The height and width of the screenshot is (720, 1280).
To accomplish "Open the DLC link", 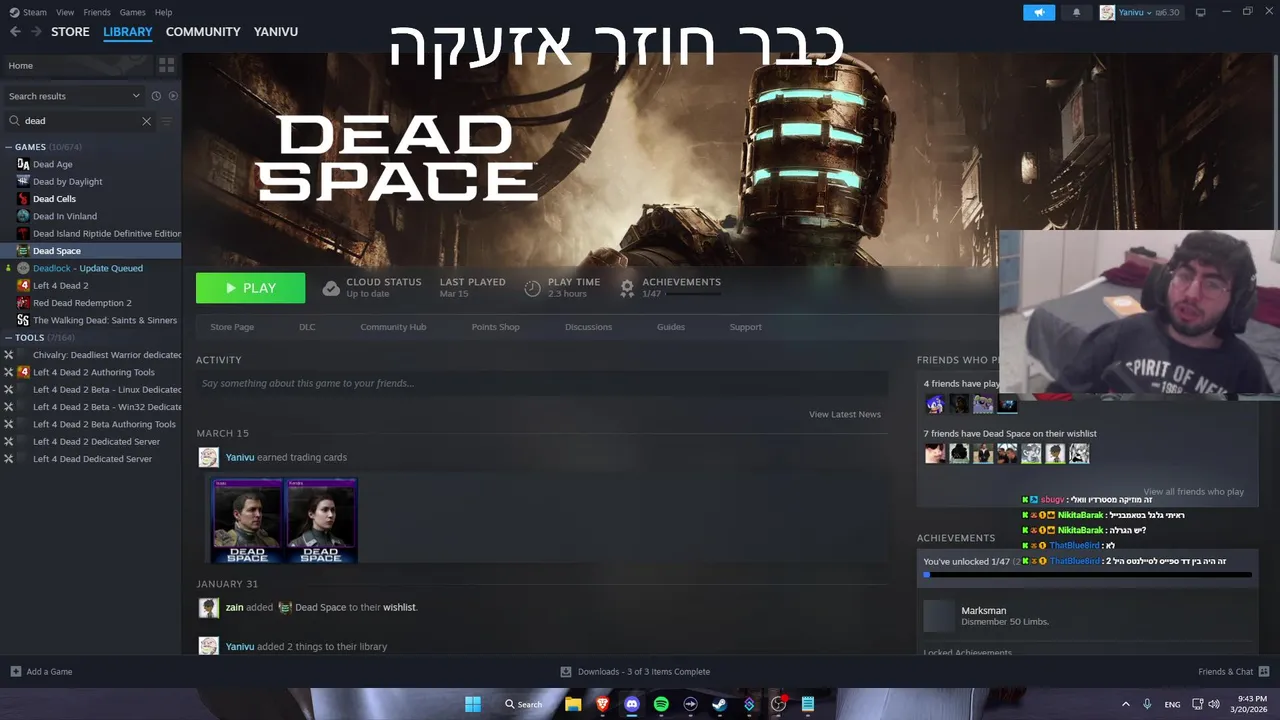I will [x=307, y=327].
